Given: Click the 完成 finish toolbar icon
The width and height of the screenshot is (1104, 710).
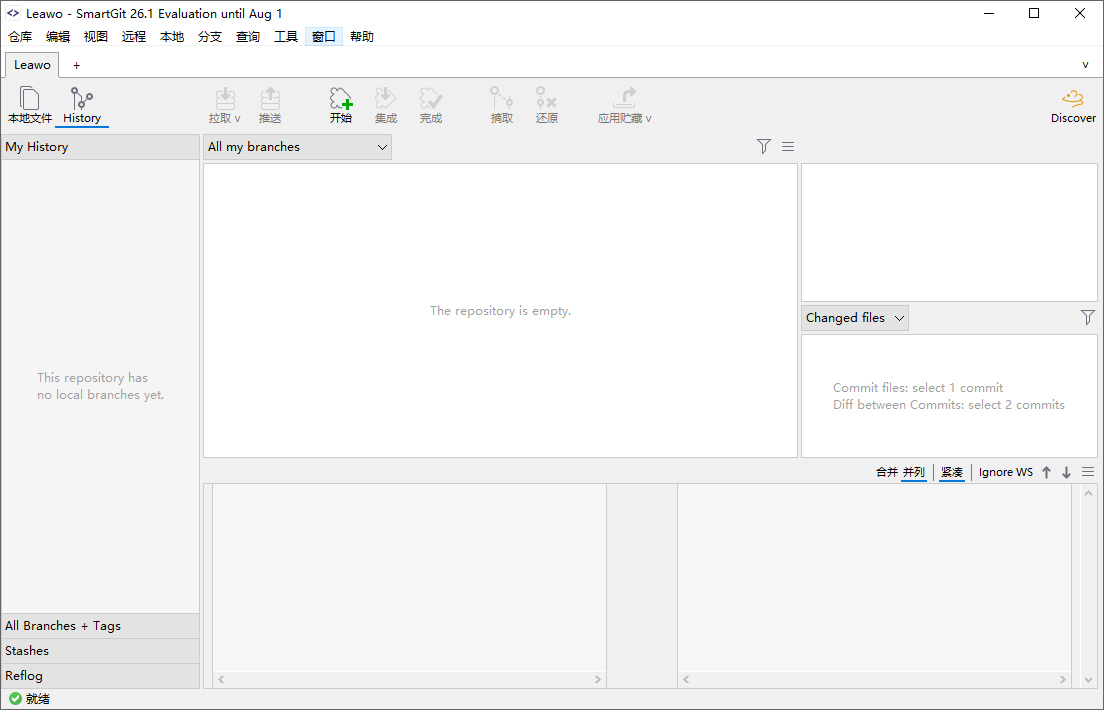Looking at the screenshot, I should click(x=431, y=105).
